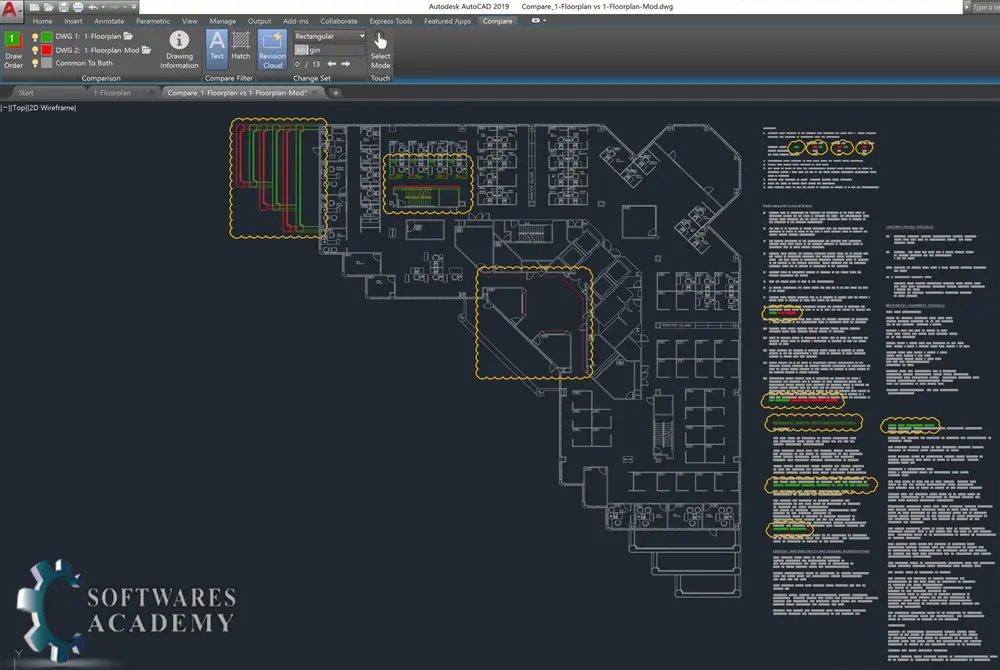This screenshot has height=670, width=1000.
Task: Click the New file icon in quick access toolbar
Action: click(34, 7)
